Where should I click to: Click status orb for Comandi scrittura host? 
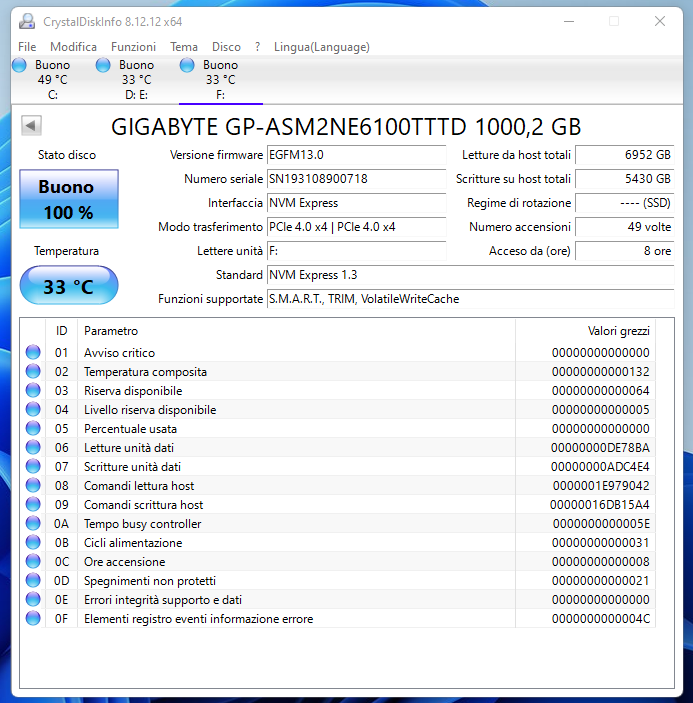coord(33,504)
